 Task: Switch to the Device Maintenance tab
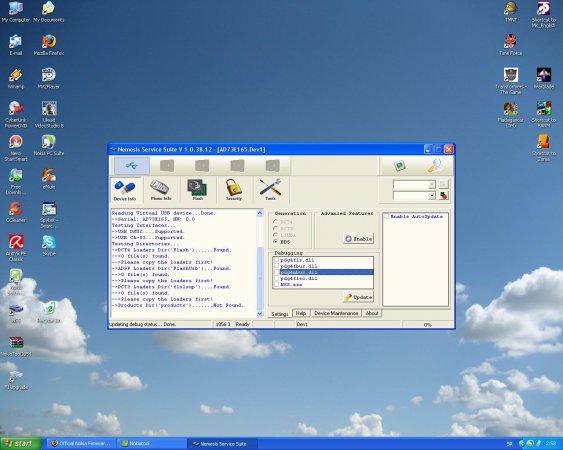pyautogui.click(x=336, y=313)
